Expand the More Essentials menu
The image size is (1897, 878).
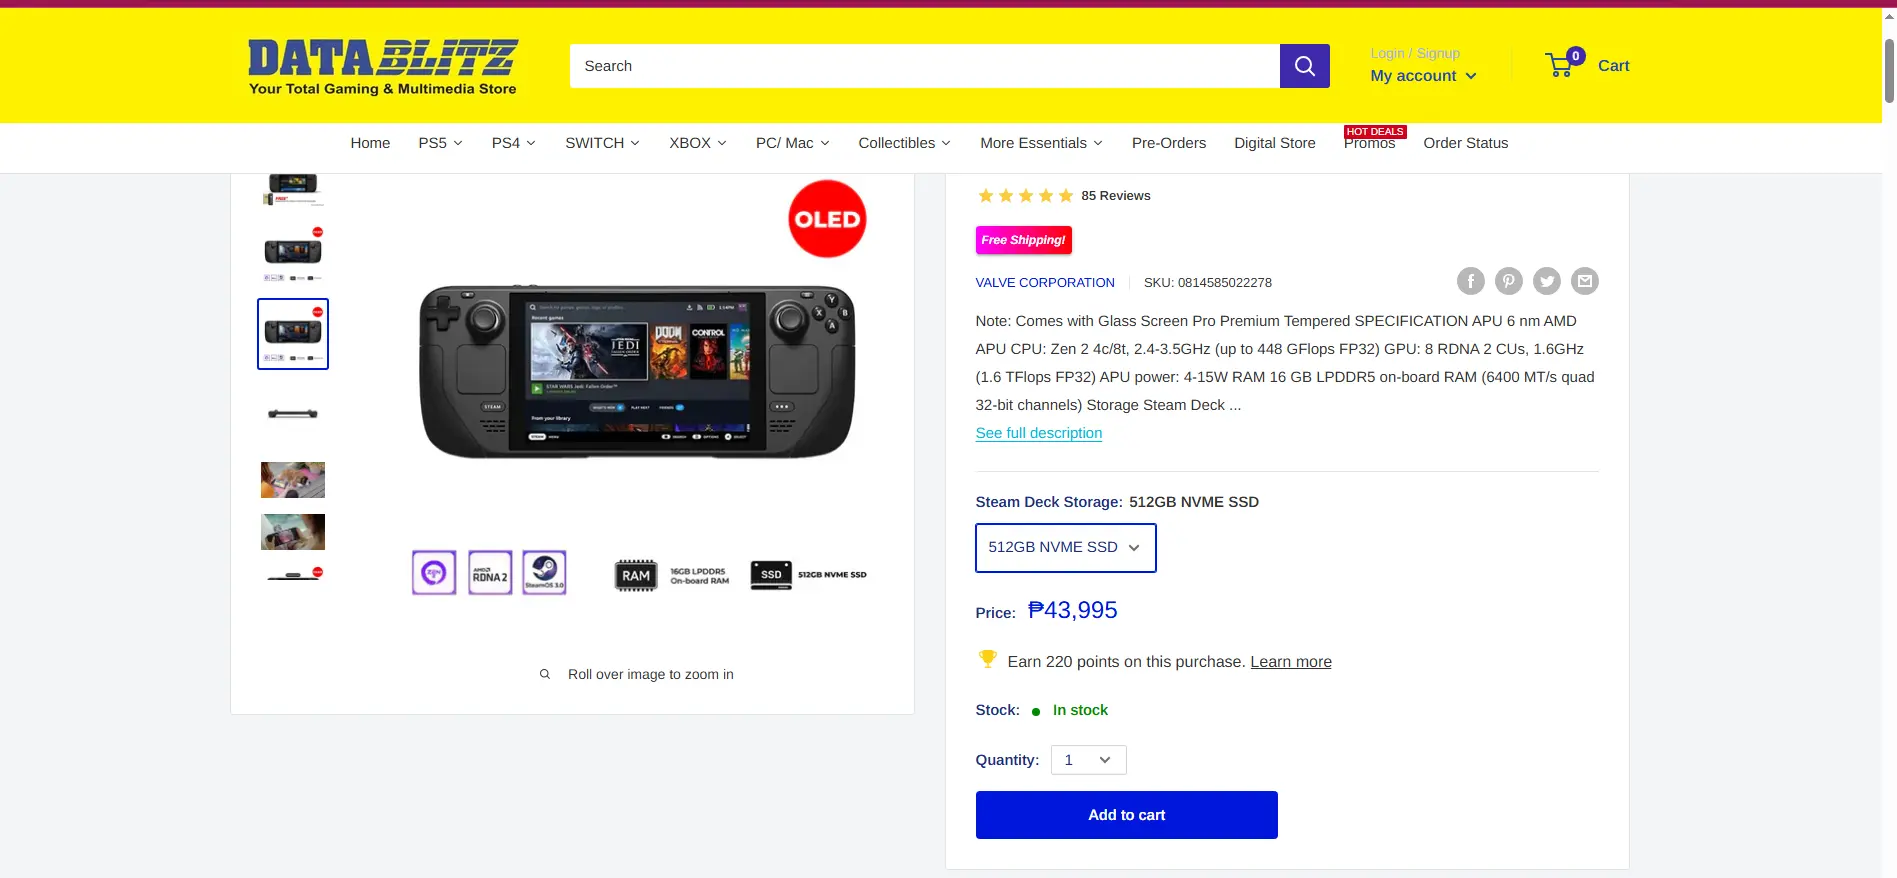1041,143
